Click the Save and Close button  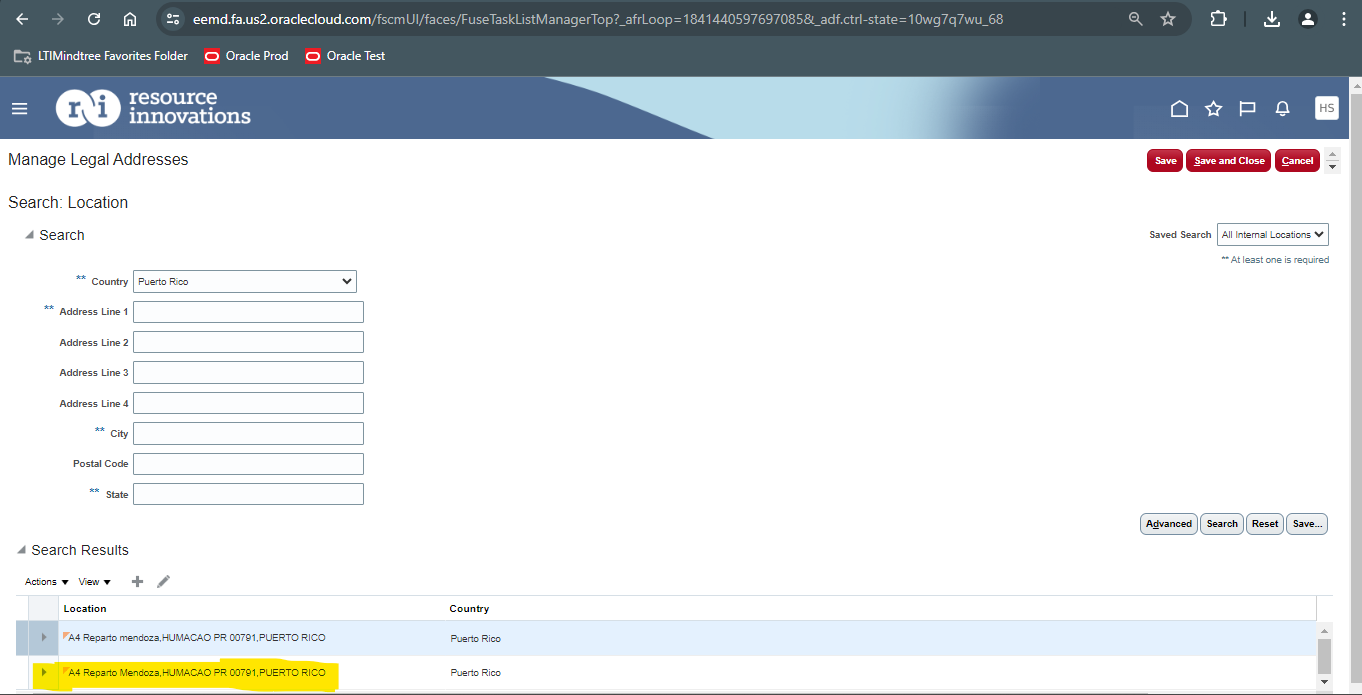[x=1228, y=160]
